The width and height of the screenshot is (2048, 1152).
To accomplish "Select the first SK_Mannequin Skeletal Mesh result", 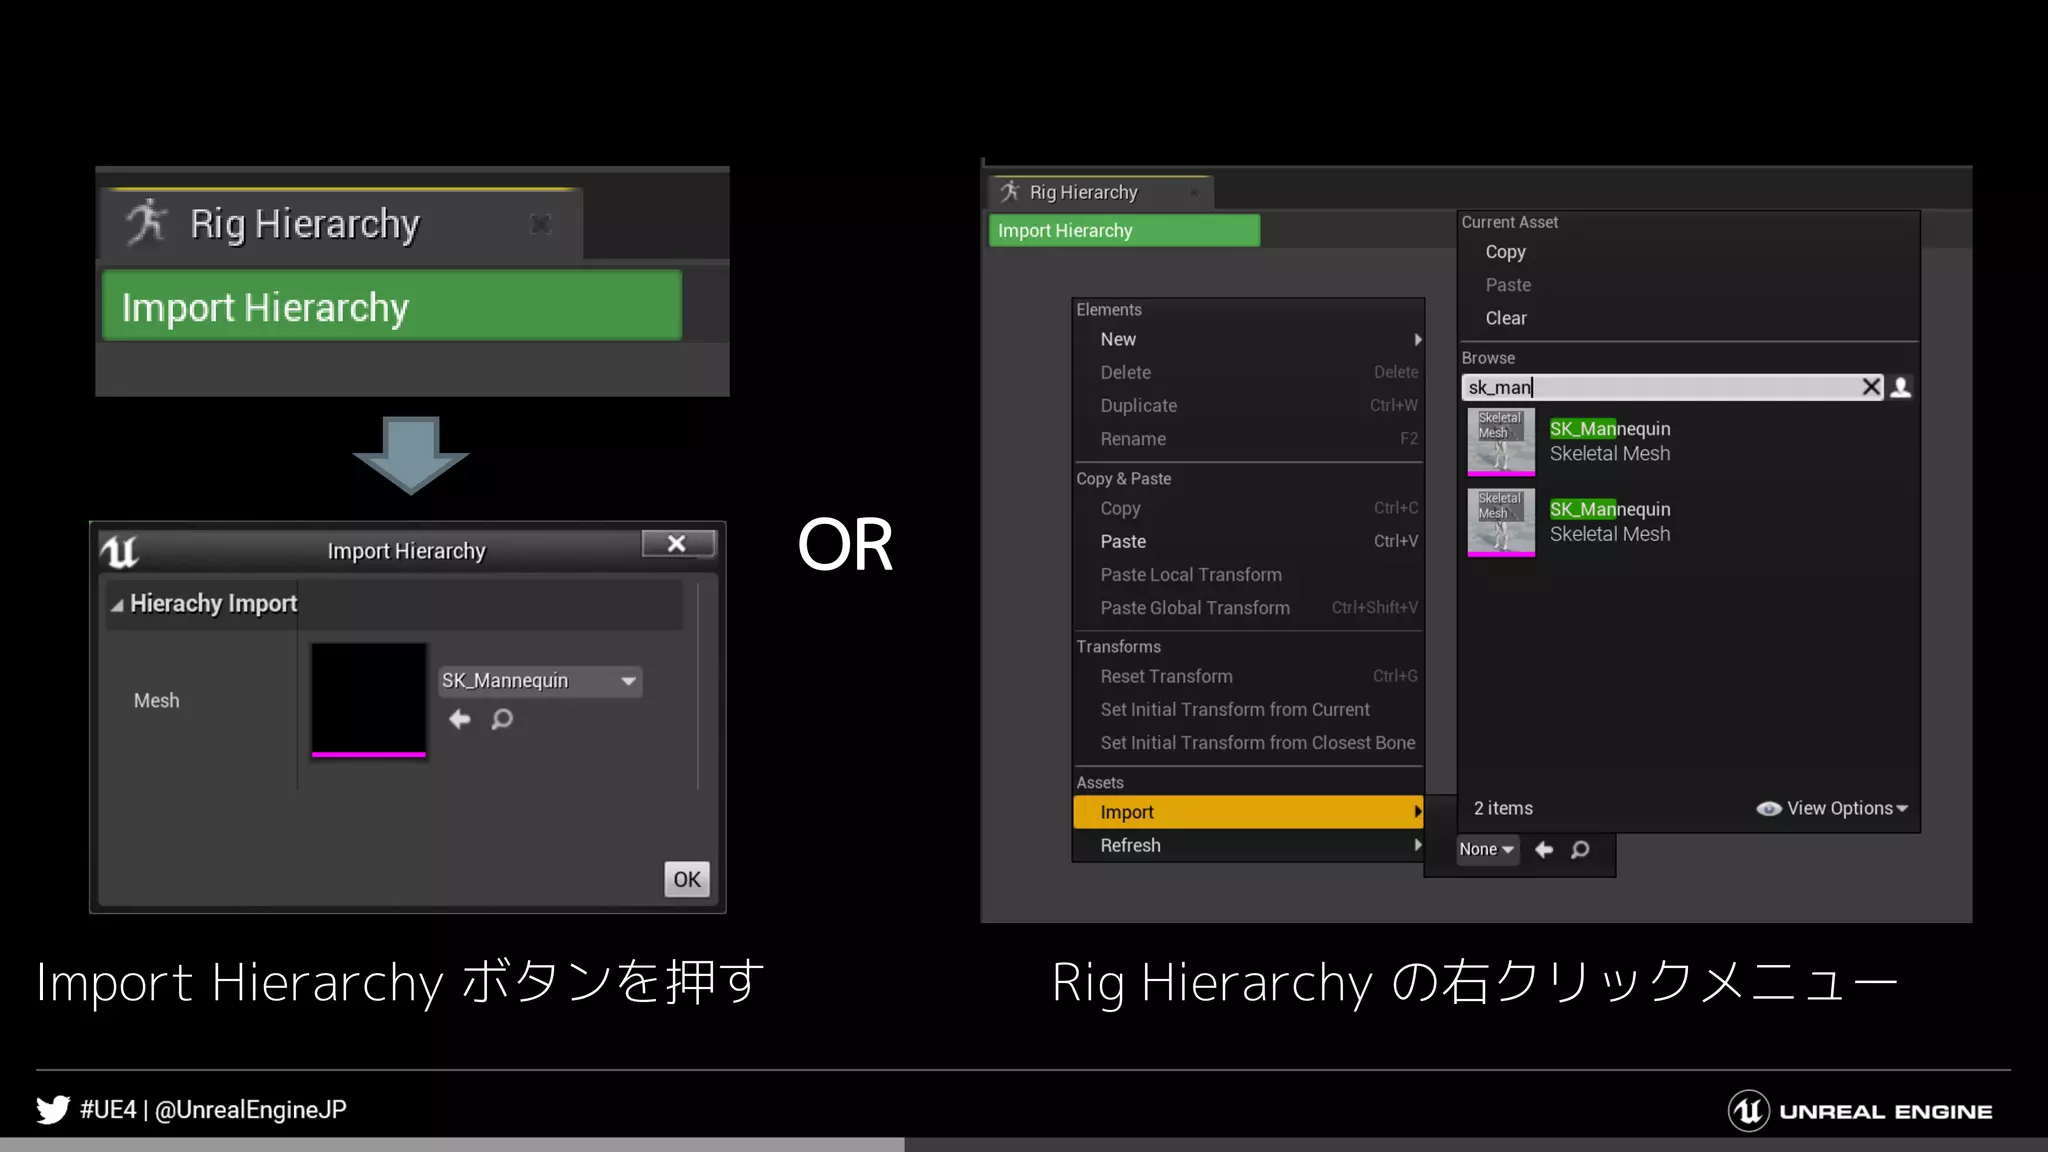I will 1688,441.
